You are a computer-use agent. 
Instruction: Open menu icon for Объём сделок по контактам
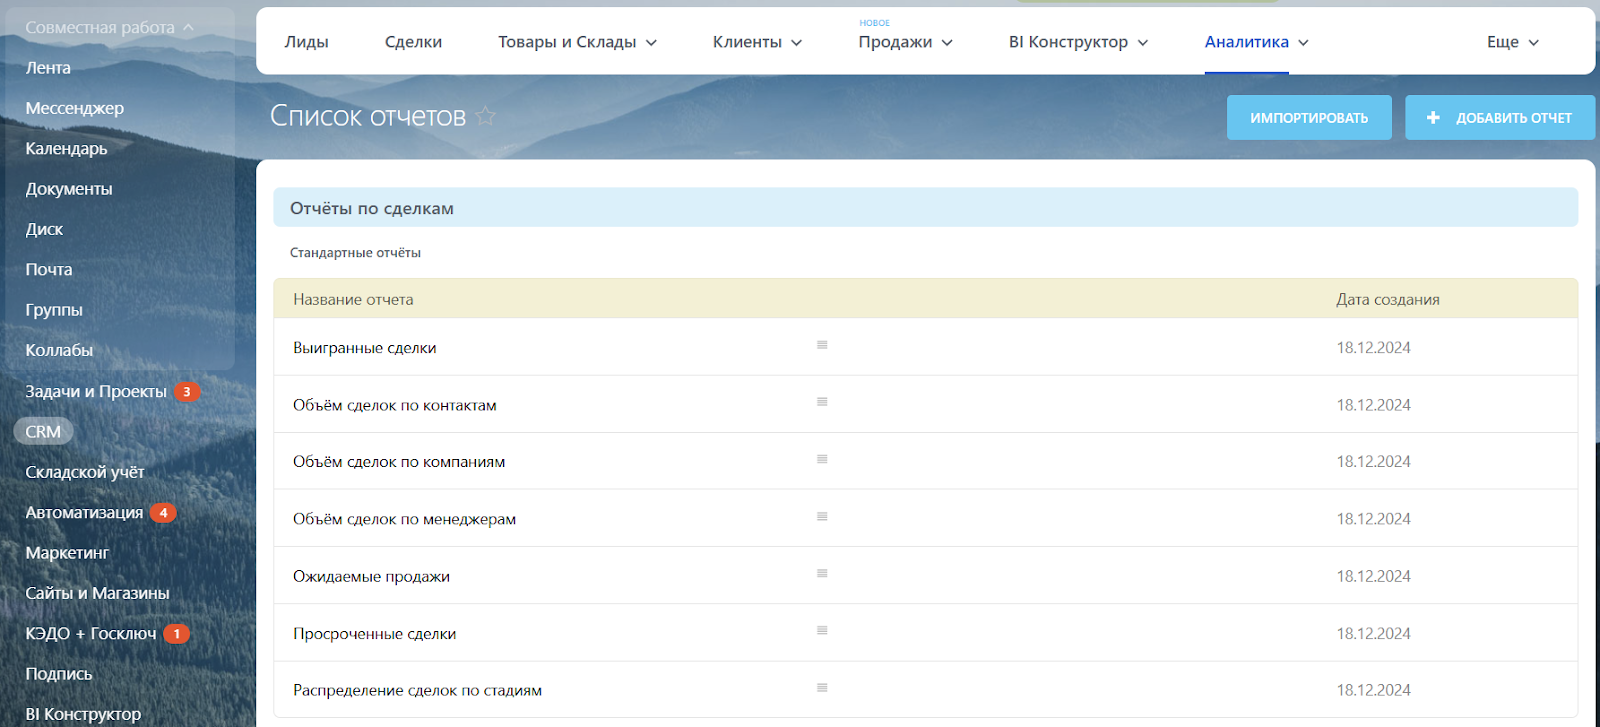[x=822, y=402]
